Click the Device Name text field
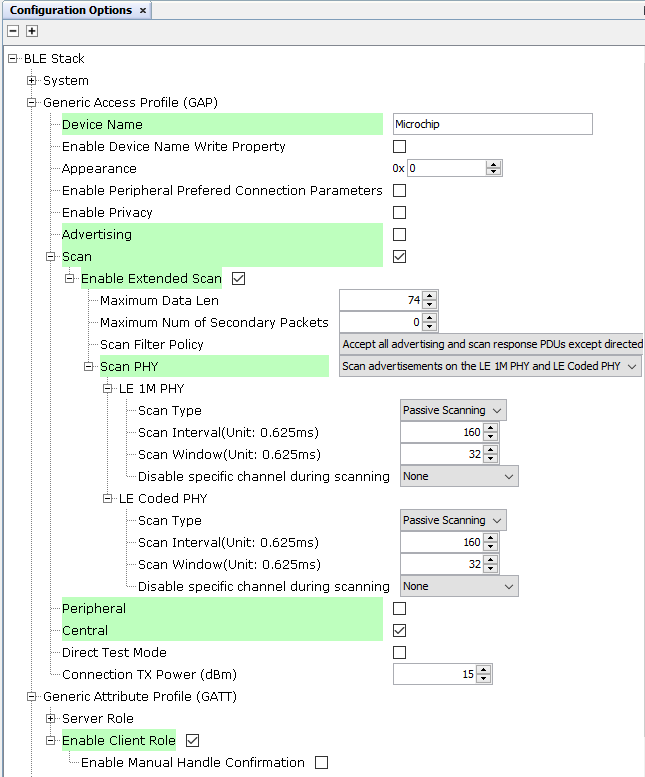645x777 pixels. (492, 124)
